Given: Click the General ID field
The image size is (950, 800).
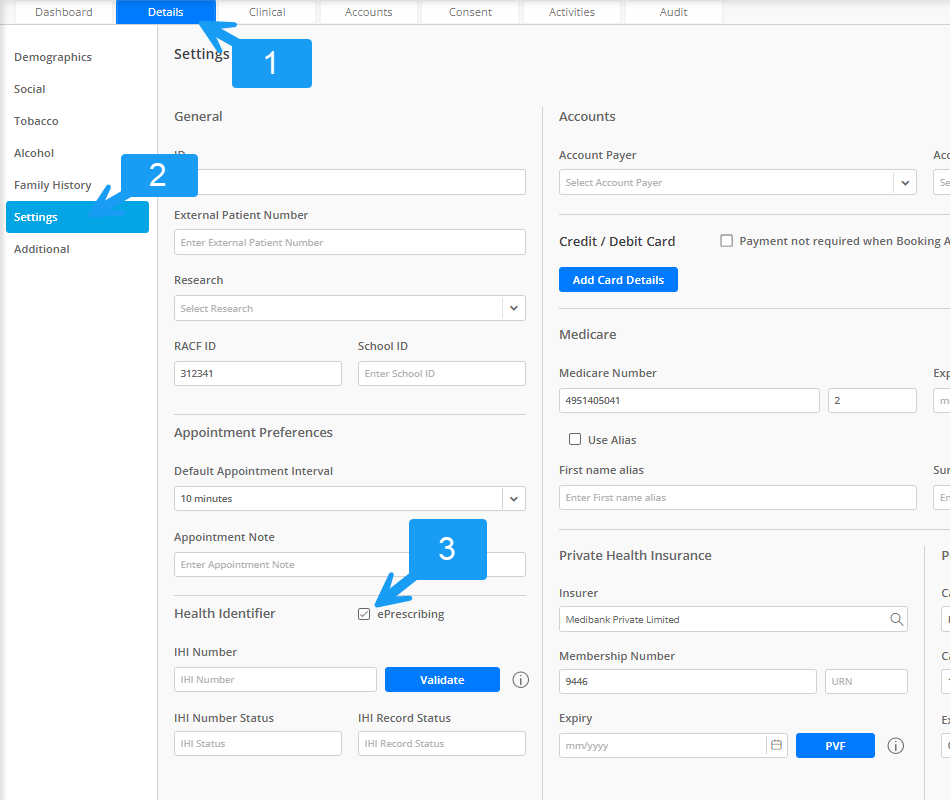Looking at the screenshot, I should (x=350, y=182).
